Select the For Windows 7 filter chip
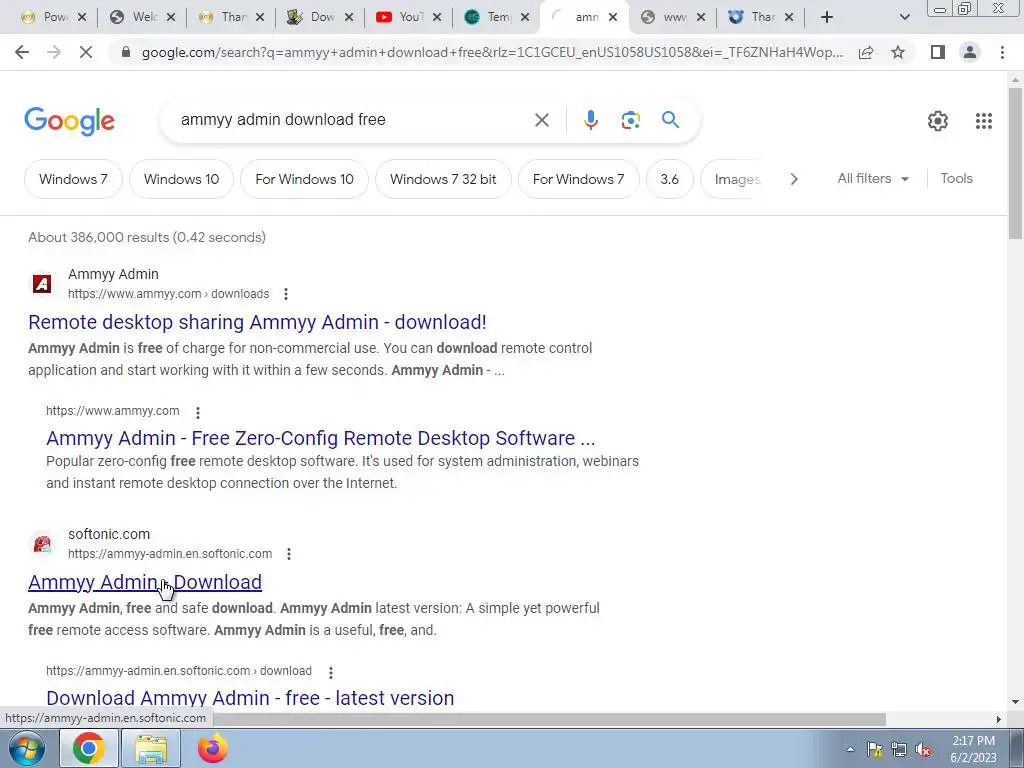This screenshot has height=768, width=1024. point(578,179)
